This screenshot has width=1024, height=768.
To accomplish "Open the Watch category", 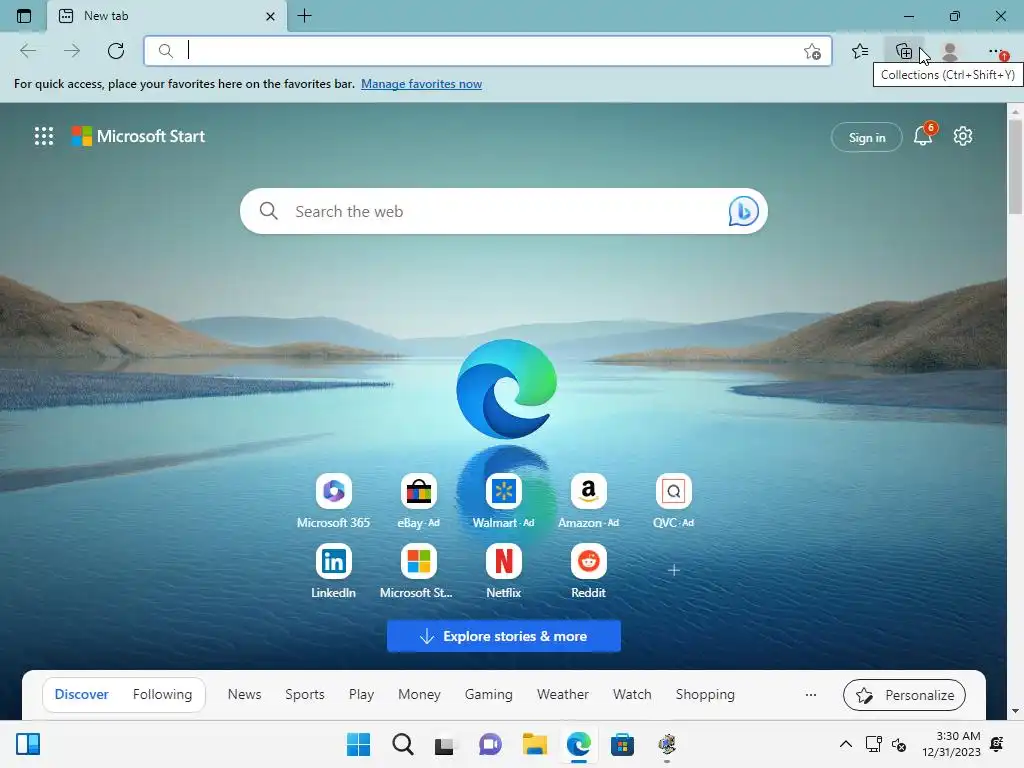I will tap(632, 694).
